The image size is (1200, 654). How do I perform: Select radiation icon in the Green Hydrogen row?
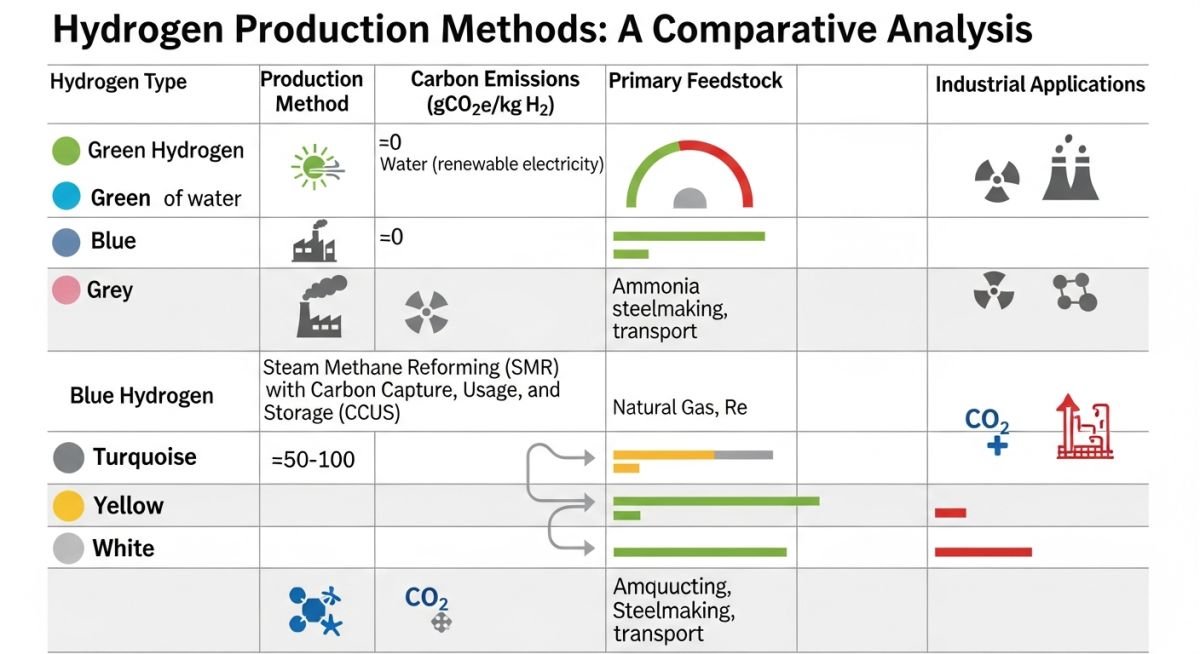point(997,181)
